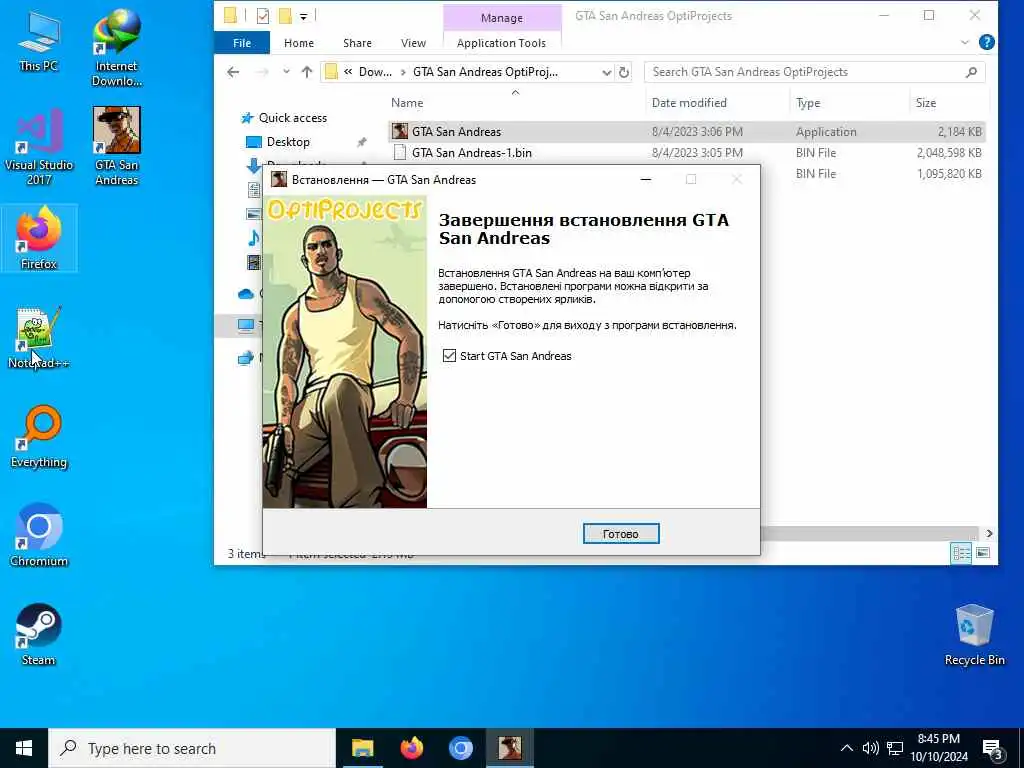Open the File tab in File Explorer
Image resolution: width=1024 pixels, height=768 pixels.
tap(242, 42)
